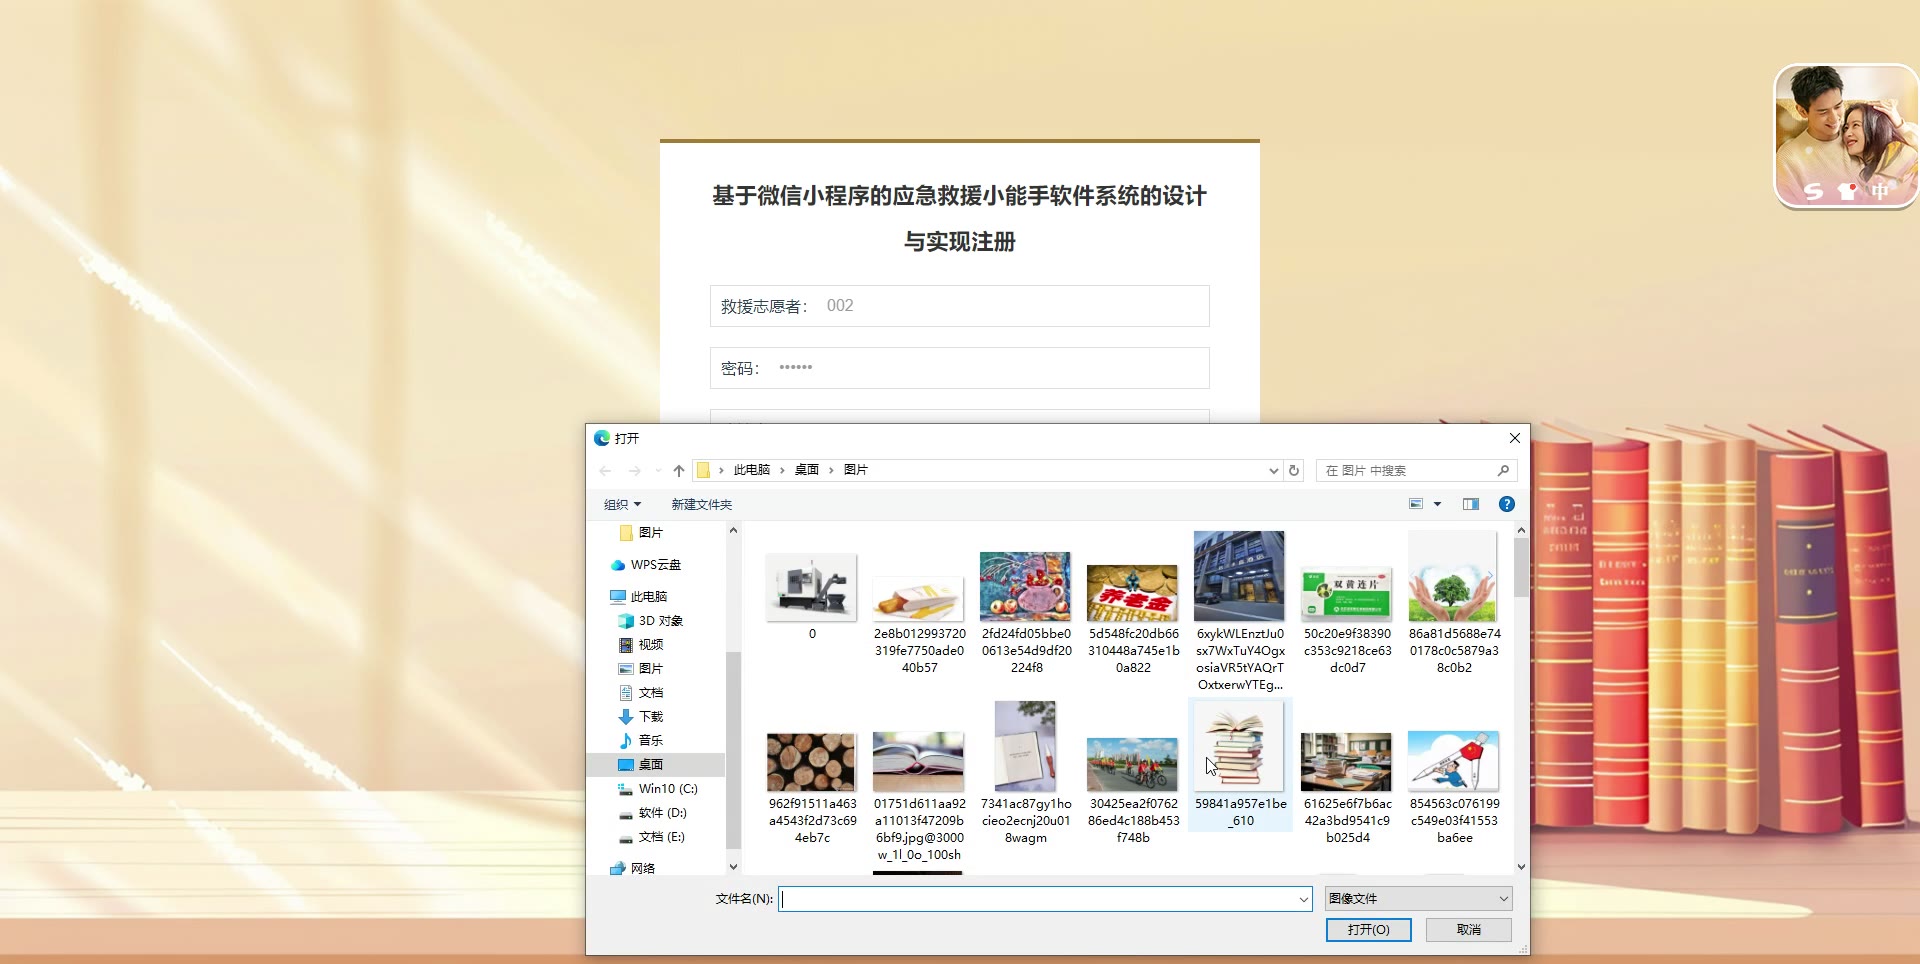
Task: Click the refresh icon beside address bar
Action: click(1294, 470)
